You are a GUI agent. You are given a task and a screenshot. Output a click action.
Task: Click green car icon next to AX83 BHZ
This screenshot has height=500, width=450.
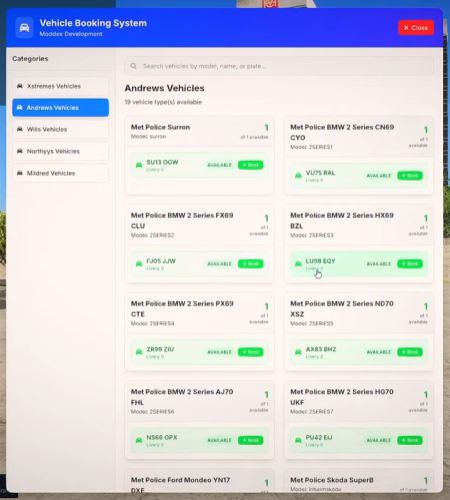298,352
